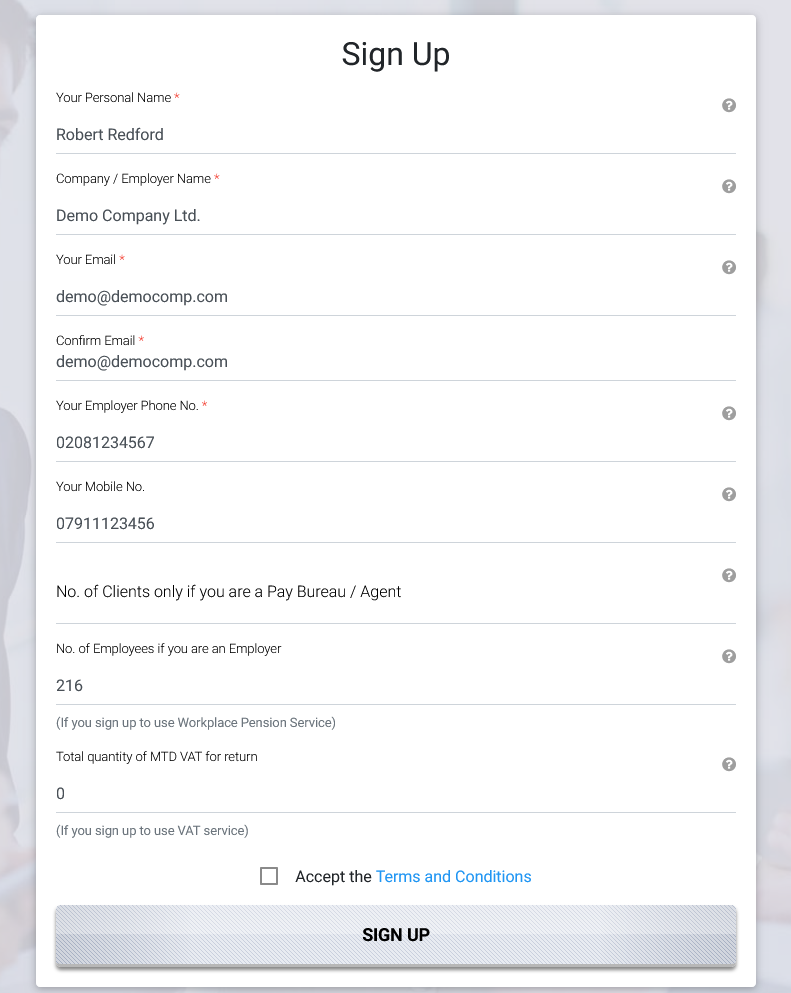
Task: Click help icon for Your Personal Name
Action: (x=729, y=105)
